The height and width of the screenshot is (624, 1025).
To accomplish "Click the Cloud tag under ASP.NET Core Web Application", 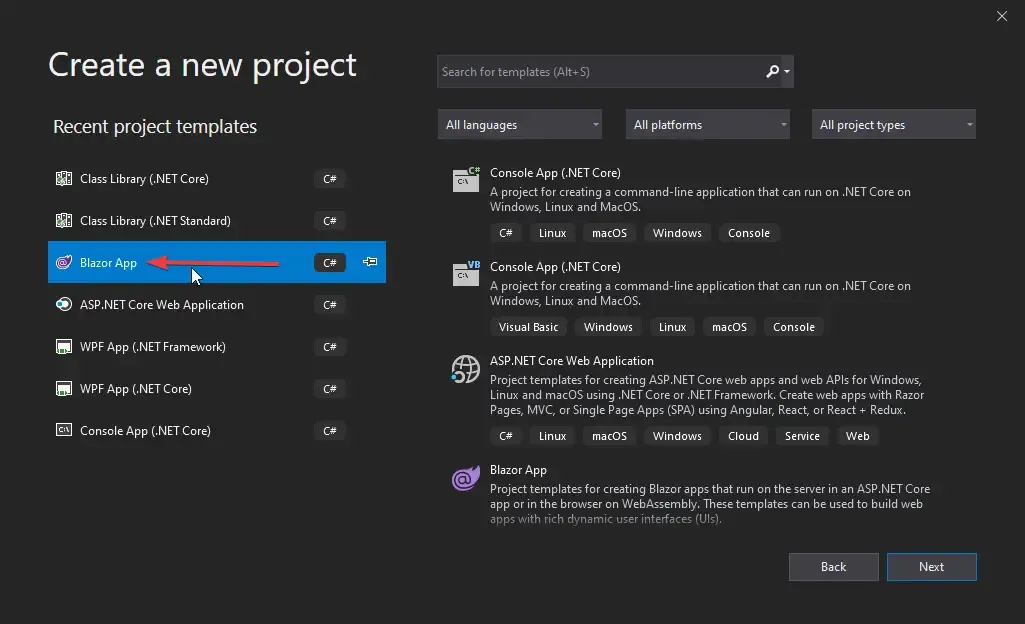I will (743, 436).
